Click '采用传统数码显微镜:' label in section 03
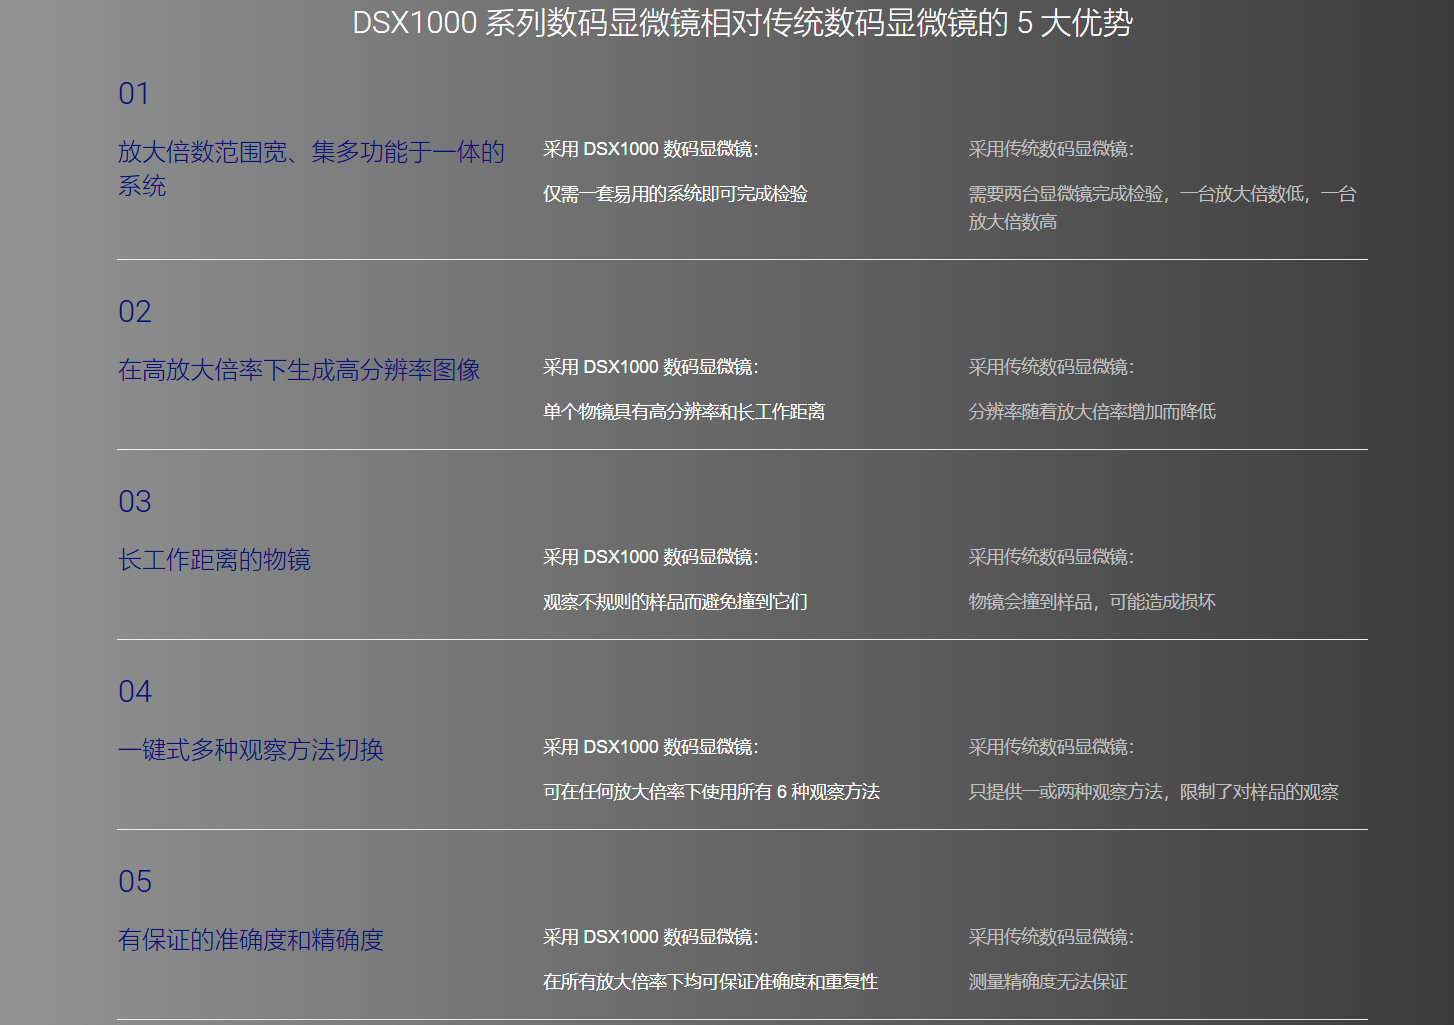This screenshot has height=1025, width=1454. [x=1051, y=557]
